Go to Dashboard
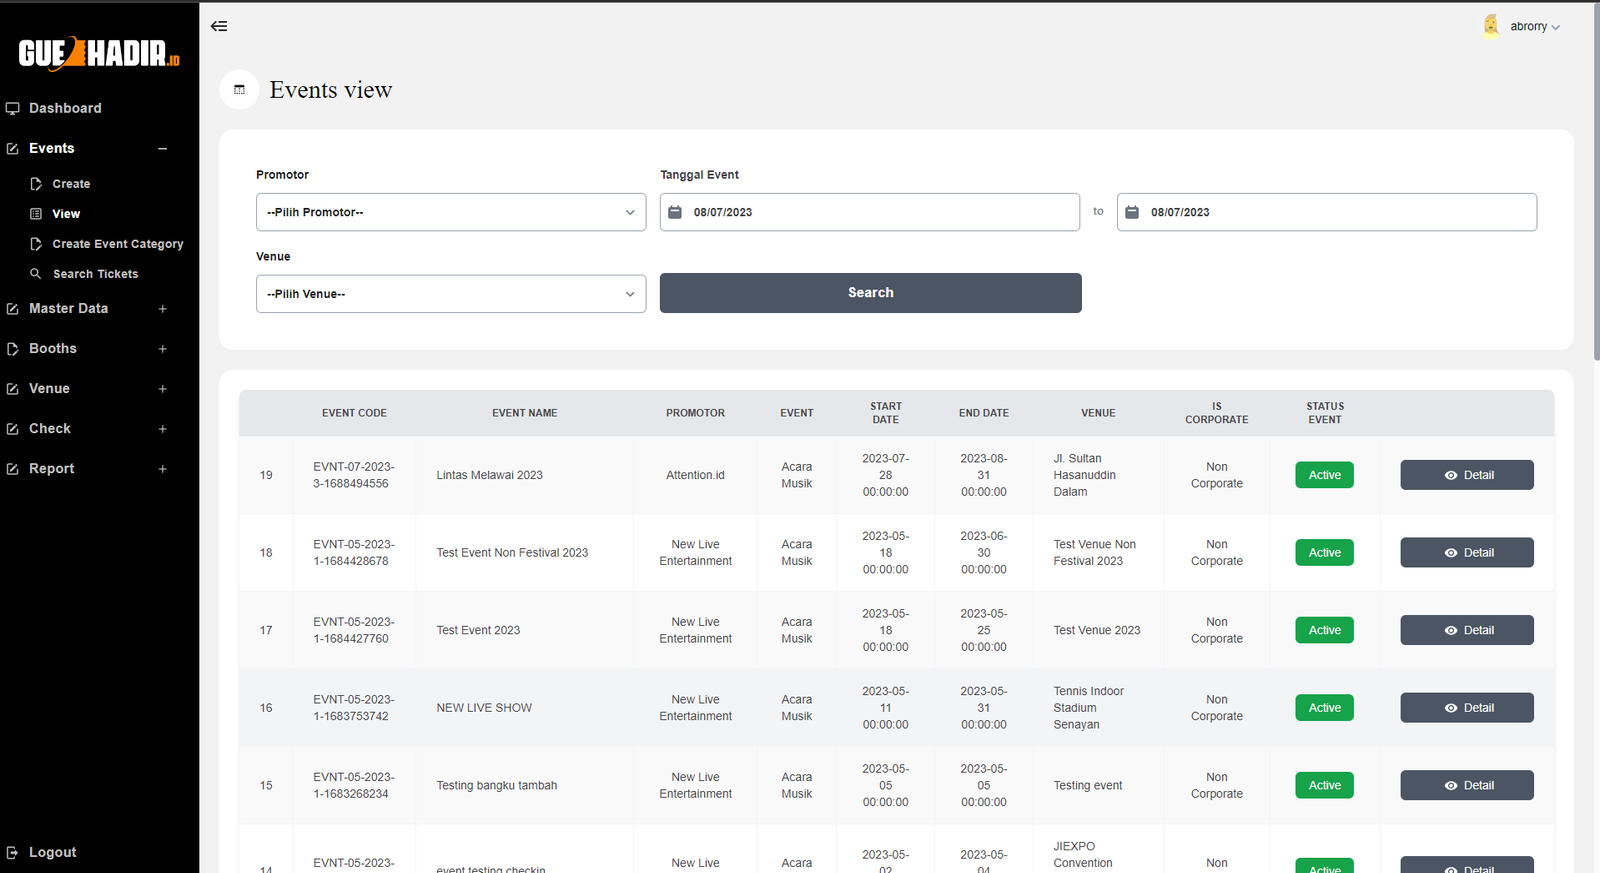1600x873 pixels. 65,108
